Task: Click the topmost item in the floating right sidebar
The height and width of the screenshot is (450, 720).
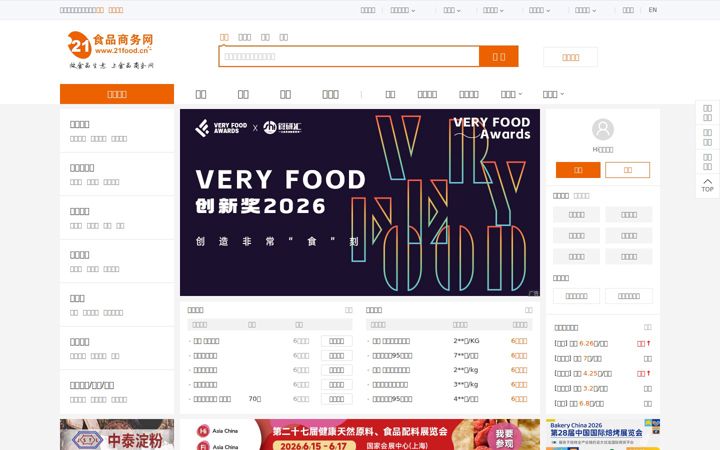Action: point(708,112)
